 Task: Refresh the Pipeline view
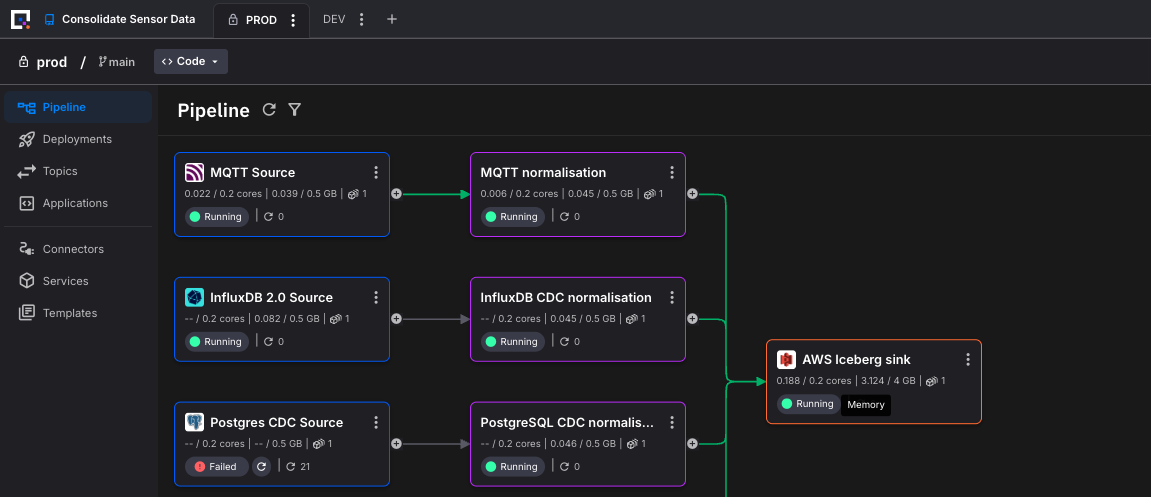(x=269, y=109)
